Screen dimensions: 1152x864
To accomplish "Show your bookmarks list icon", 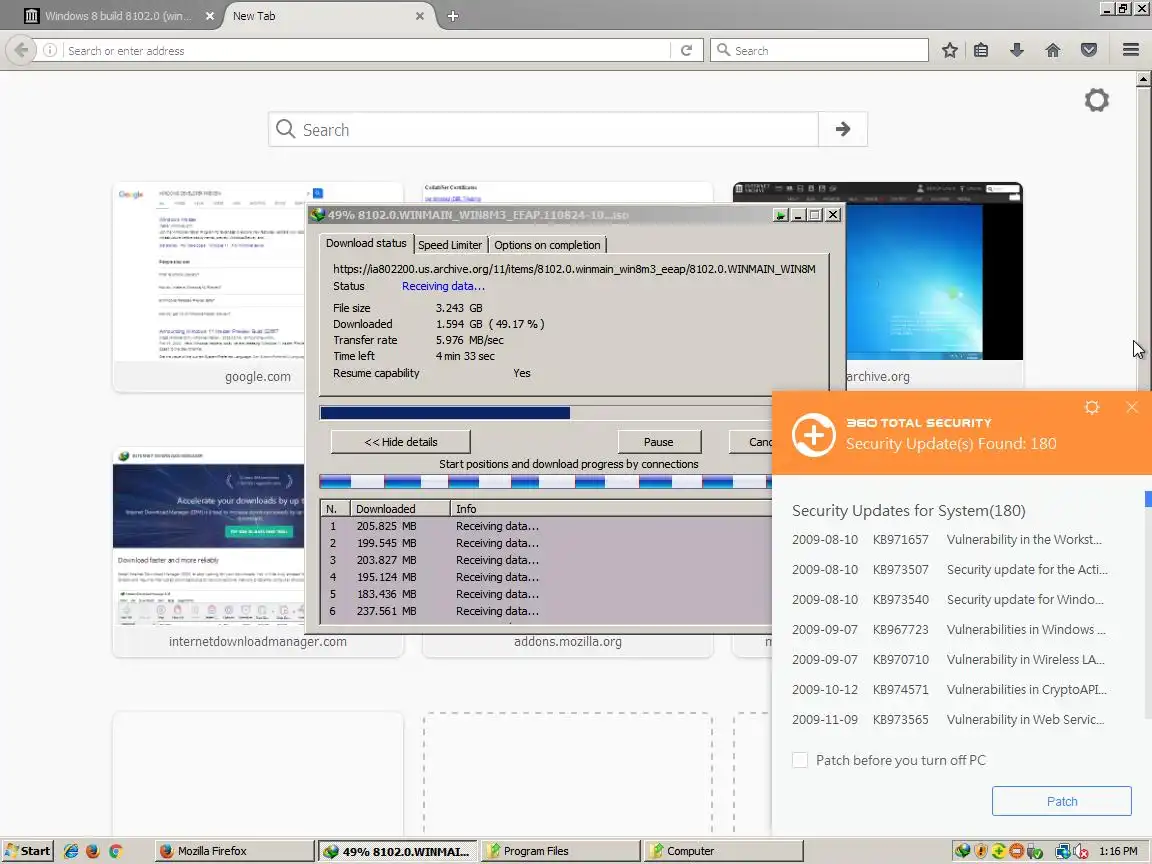I will click(x=981, y=50).
